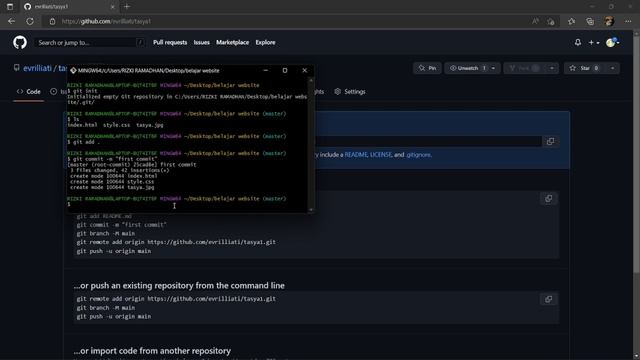Image resolution: width=640 pixels, height=360 pixels.
Task: Switch to the Code tab
Action: point(29,92)
